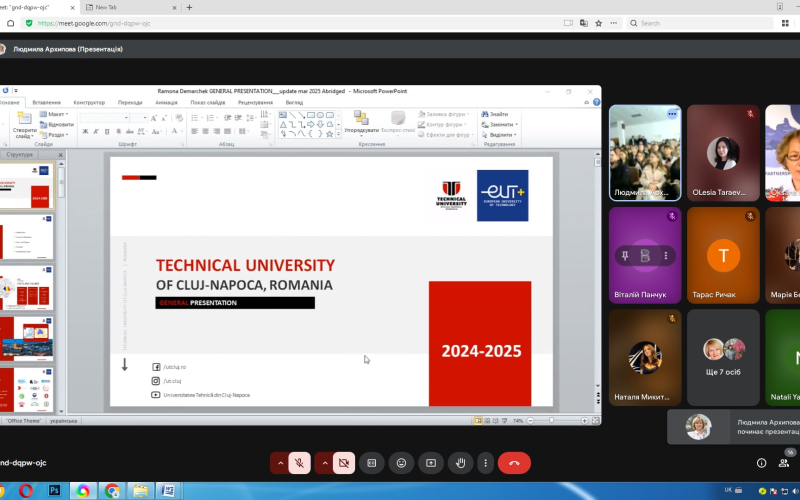
Task: Focus the browser Search field
Action: point(699,23)
